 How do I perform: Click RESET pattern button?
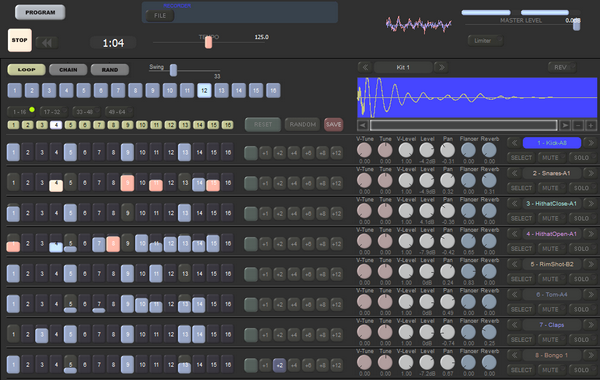point(263,124)
